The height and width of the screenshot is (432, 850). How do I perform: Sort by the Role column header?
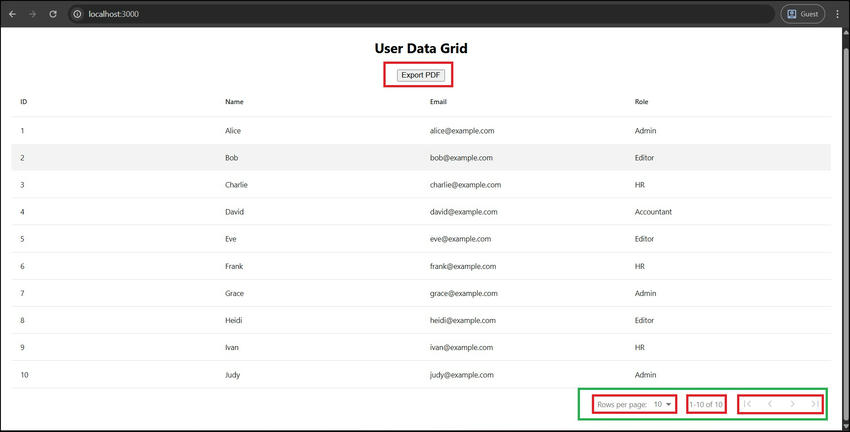642,102
